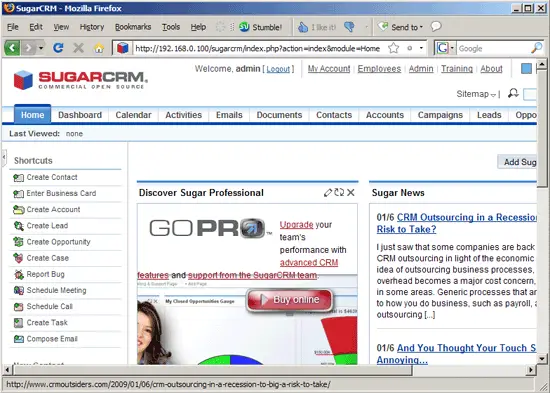The image size is (550, 393).
Task: Click the Firefox back arrow button
Action: point(12,48)
